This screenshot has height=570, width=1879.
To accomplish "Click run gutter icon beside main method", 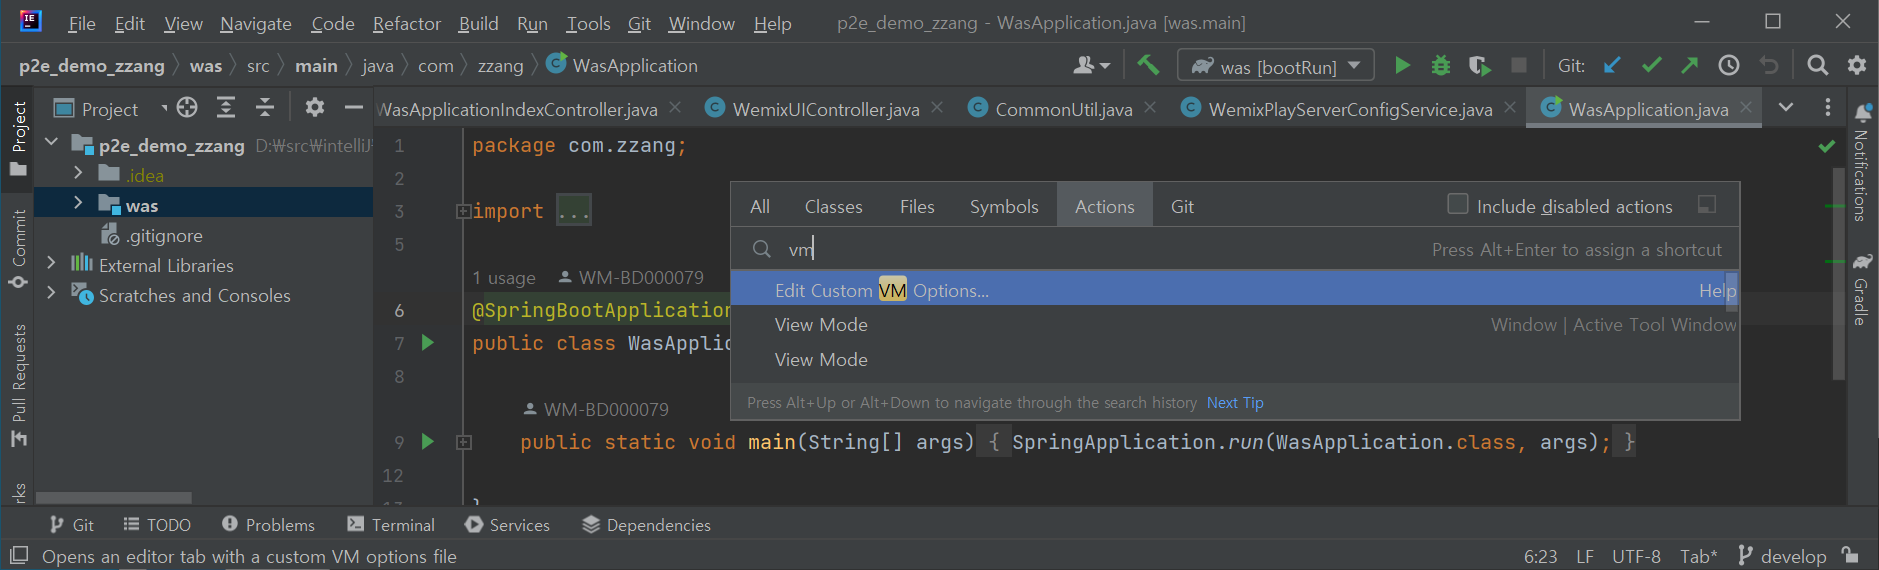I will (428, 441).
